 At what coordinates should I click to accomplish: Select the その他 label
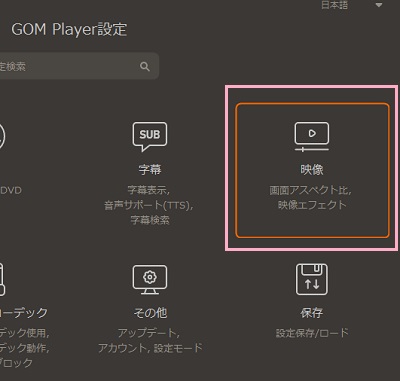point(150,313)
